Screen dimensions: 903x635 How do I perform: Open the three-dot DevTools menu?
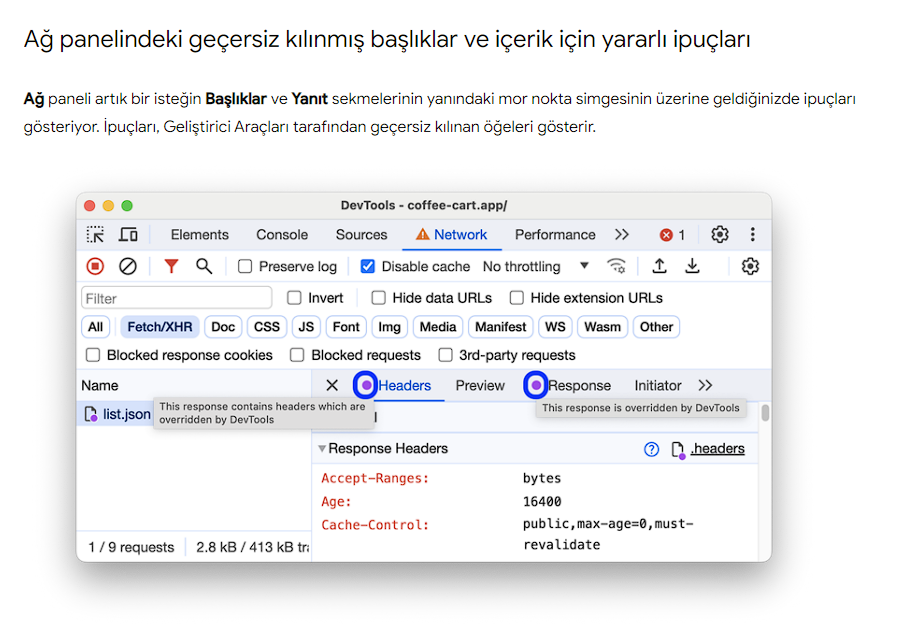(753, 234)
